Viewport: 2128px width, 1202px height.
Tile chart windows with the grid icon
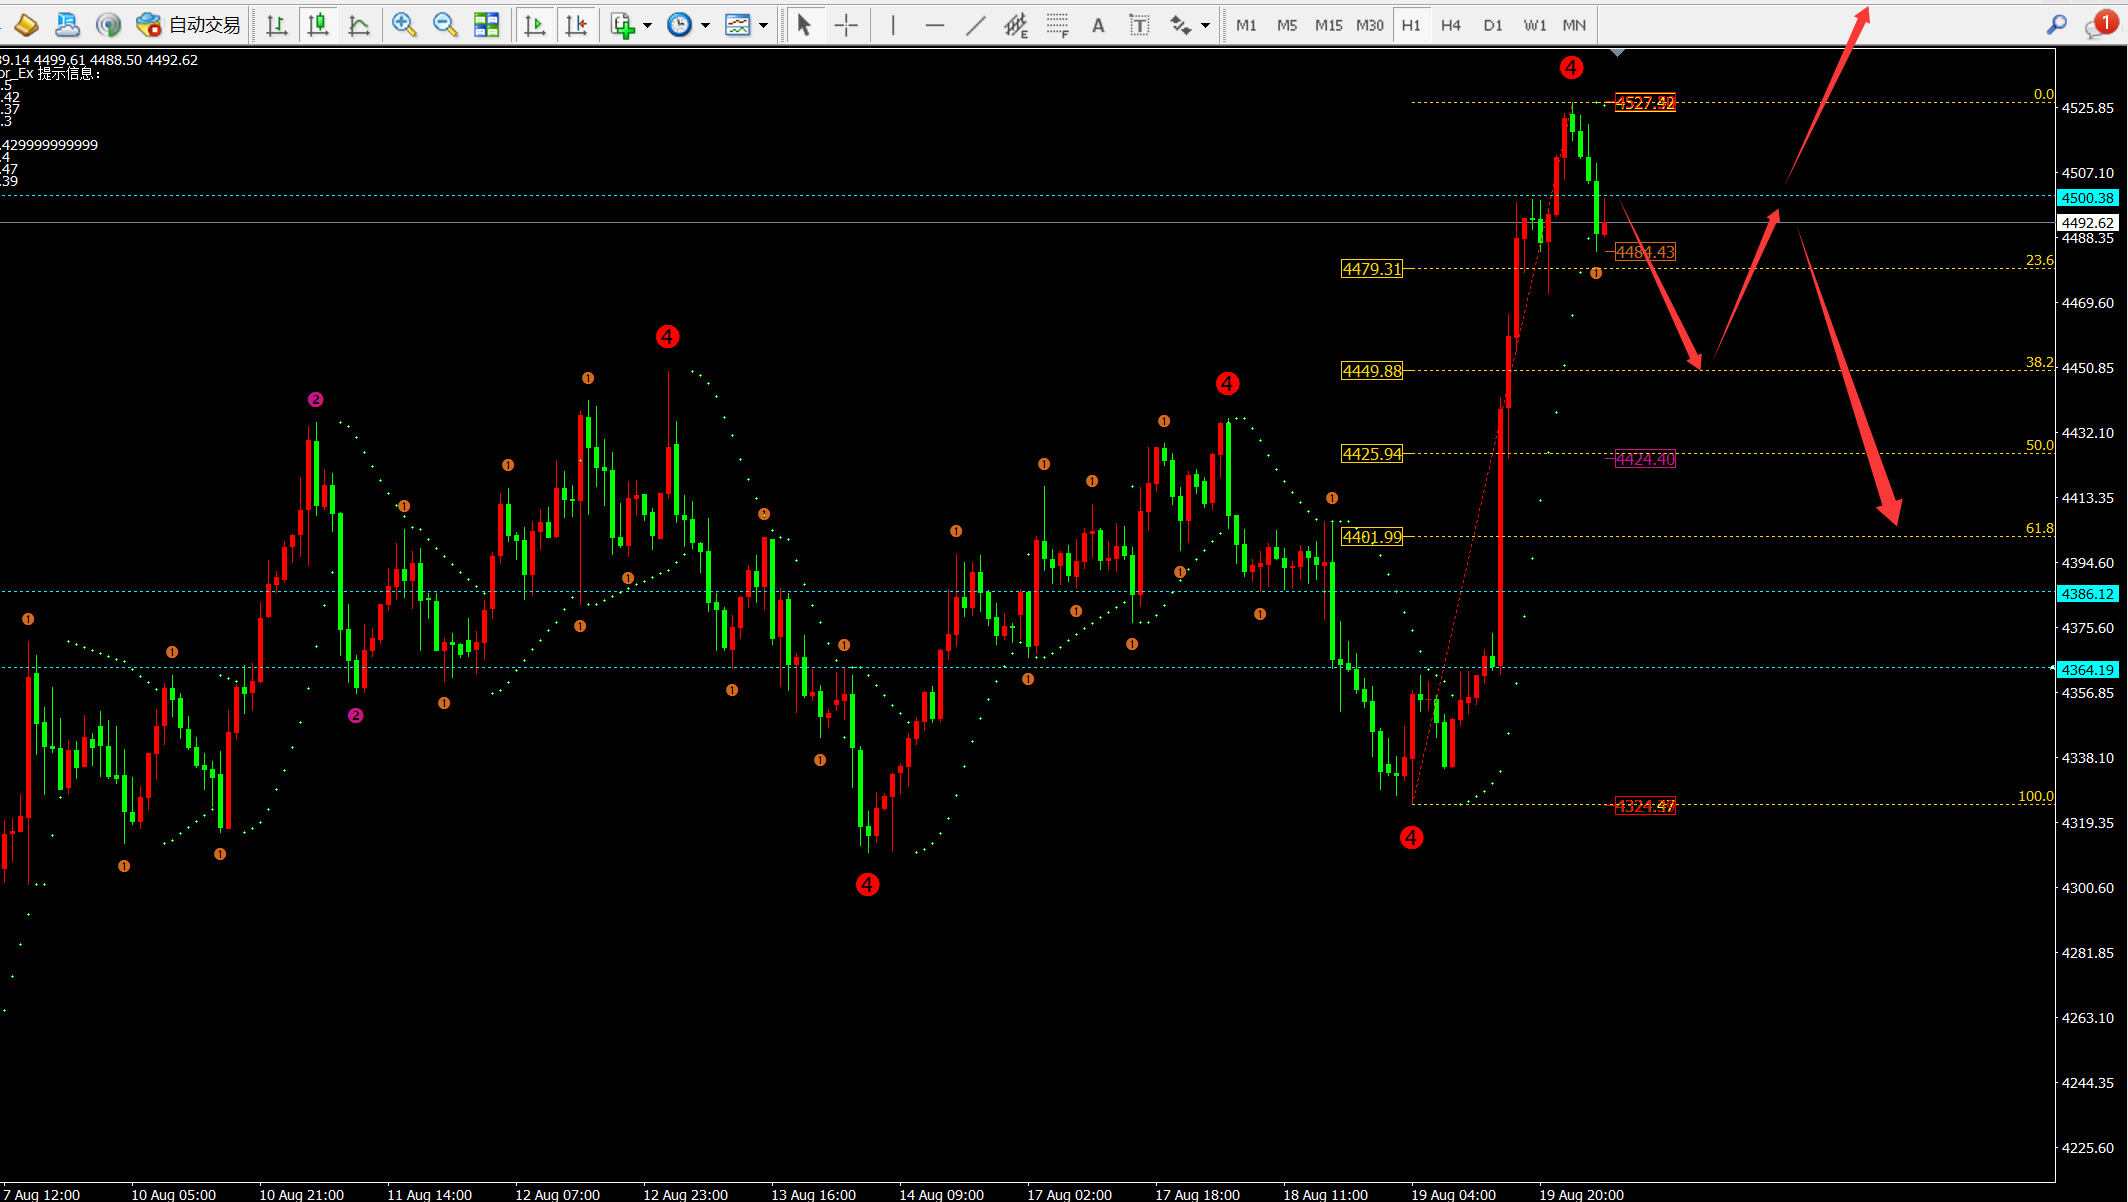487,25
